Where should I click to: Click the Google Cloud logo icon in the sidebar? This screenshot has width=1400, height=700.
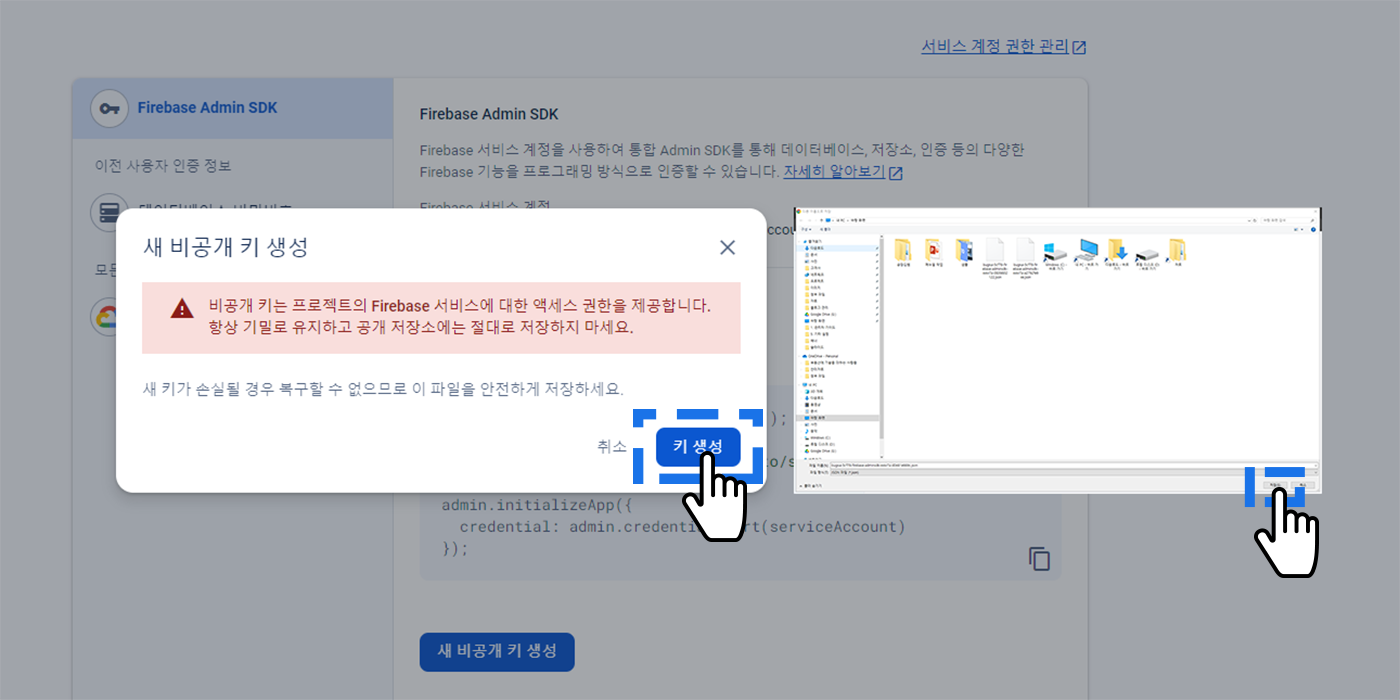coord(105,317)
